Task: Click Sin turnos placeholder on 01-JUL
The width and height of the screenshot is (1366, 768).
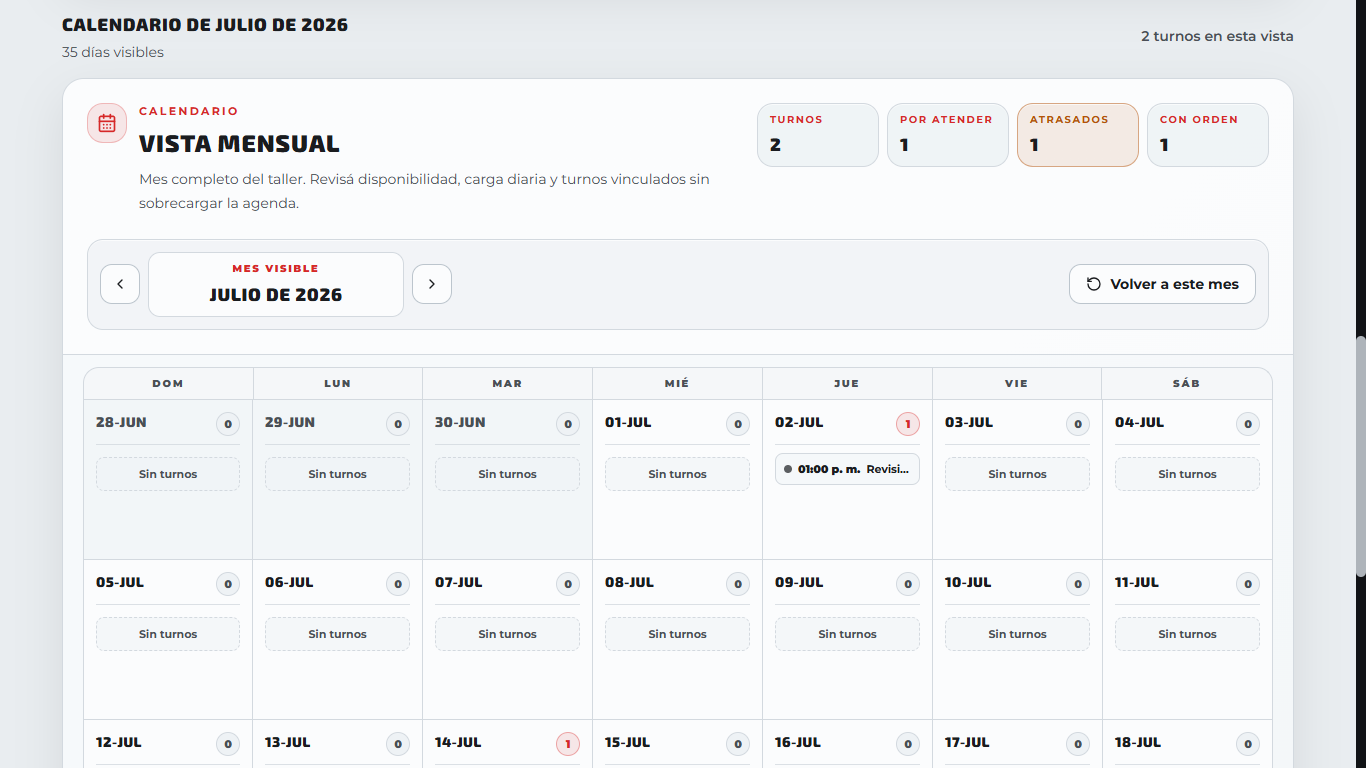Action: point(677,474)
